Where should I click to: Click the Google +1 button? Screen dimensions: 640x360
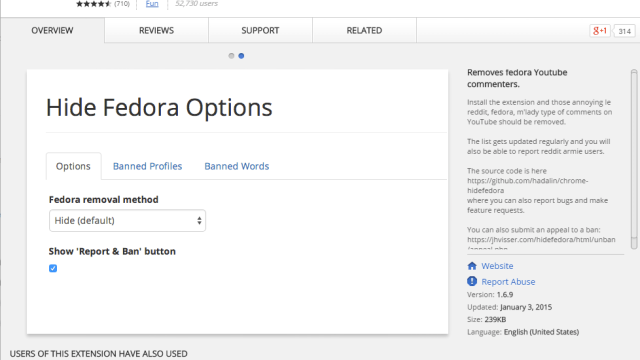coord(600,31)
